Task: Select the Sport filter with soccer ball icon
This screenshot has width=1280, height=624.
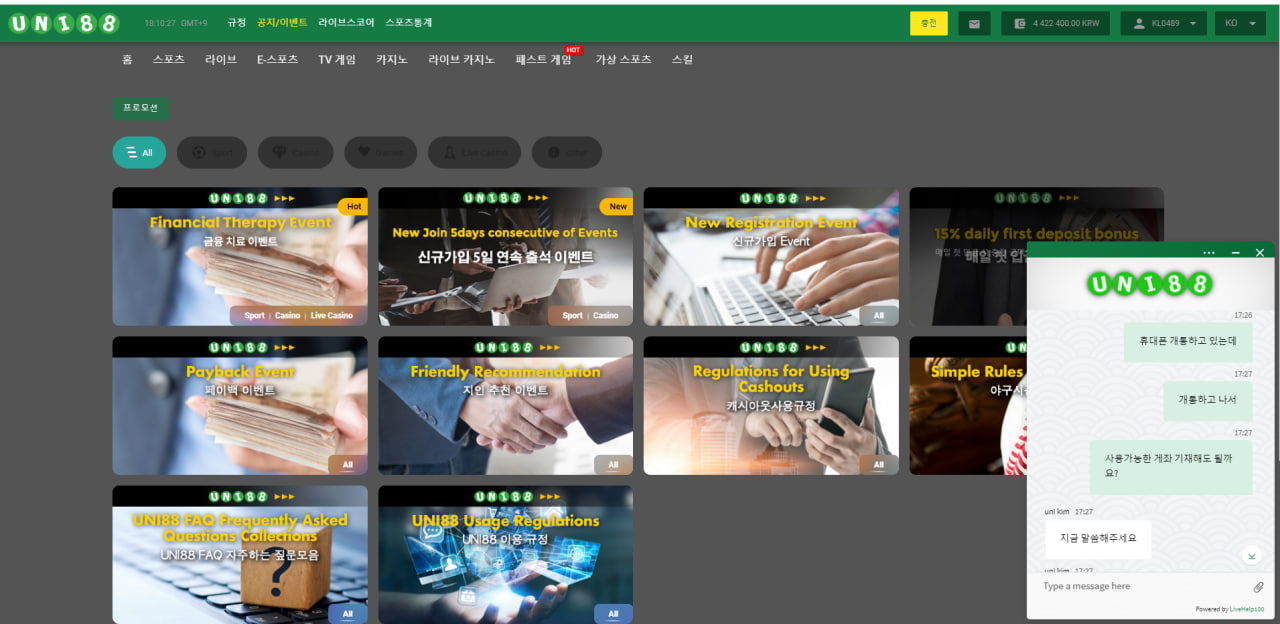Action: pyautogui.click(x=212, y=153)
